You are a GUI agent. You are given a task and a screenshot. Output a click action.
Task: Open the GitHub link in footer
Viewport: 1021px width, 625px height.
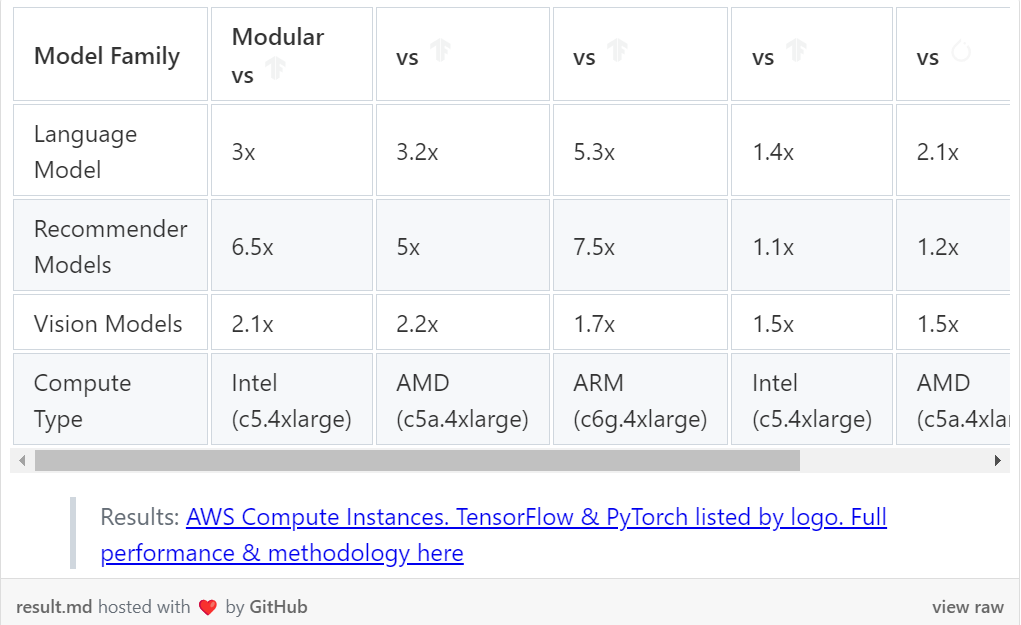(x=278, y=607)
